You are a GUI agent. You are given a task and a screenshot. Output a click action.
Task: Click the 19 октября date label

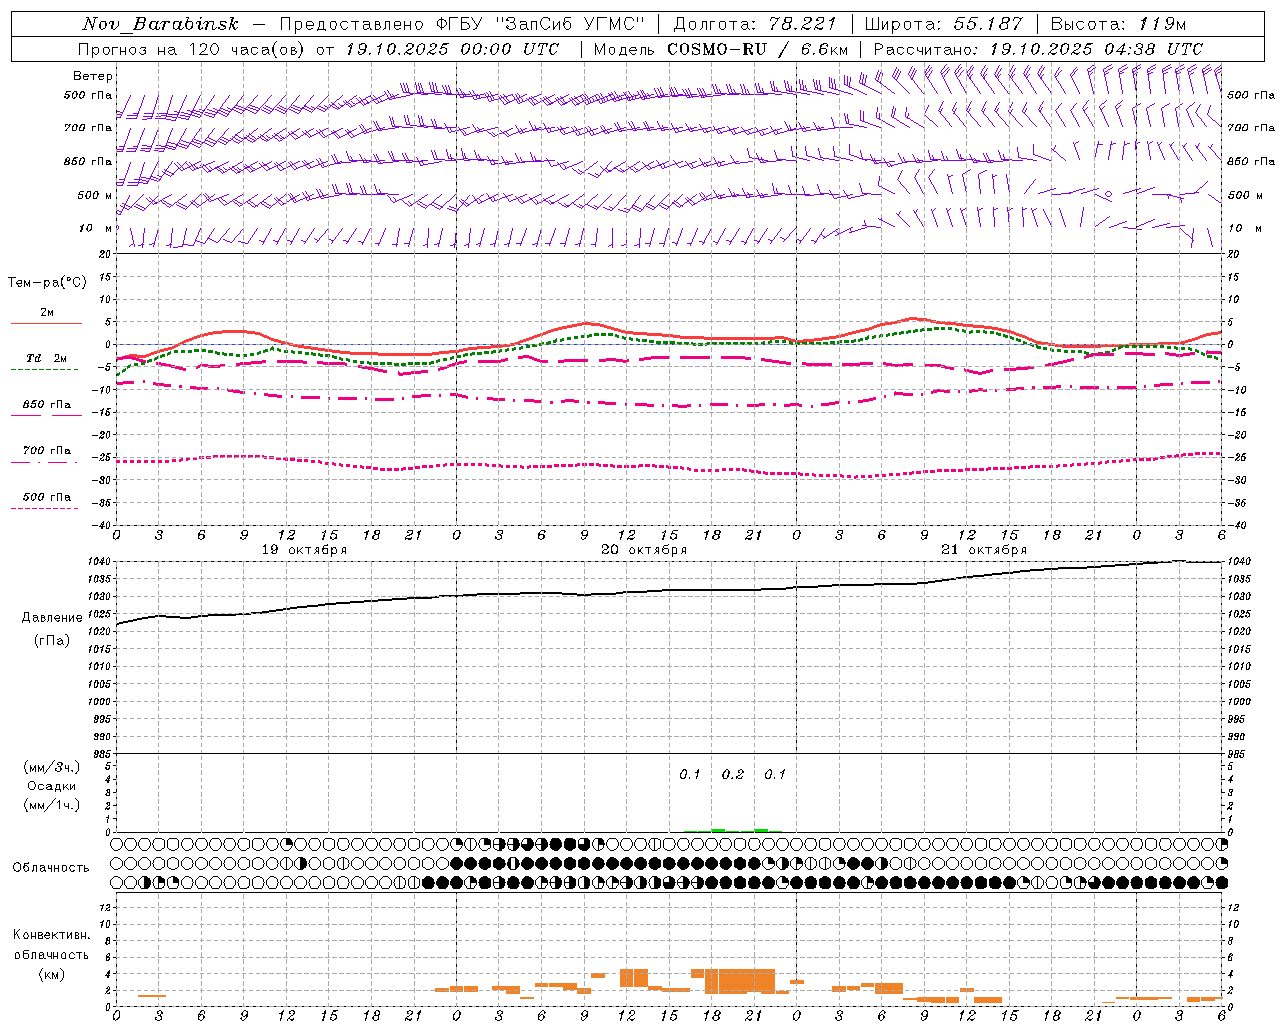coord(305,550)
